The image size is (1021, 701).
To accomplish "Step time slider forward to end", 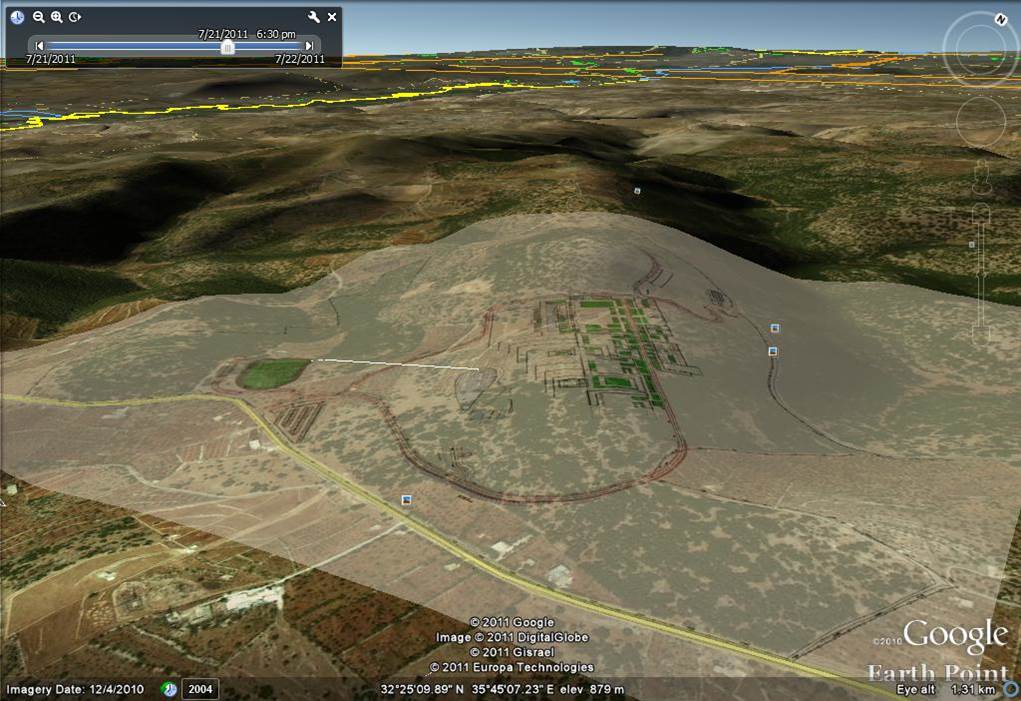I will pyautogui.click(x=309, y=45).
